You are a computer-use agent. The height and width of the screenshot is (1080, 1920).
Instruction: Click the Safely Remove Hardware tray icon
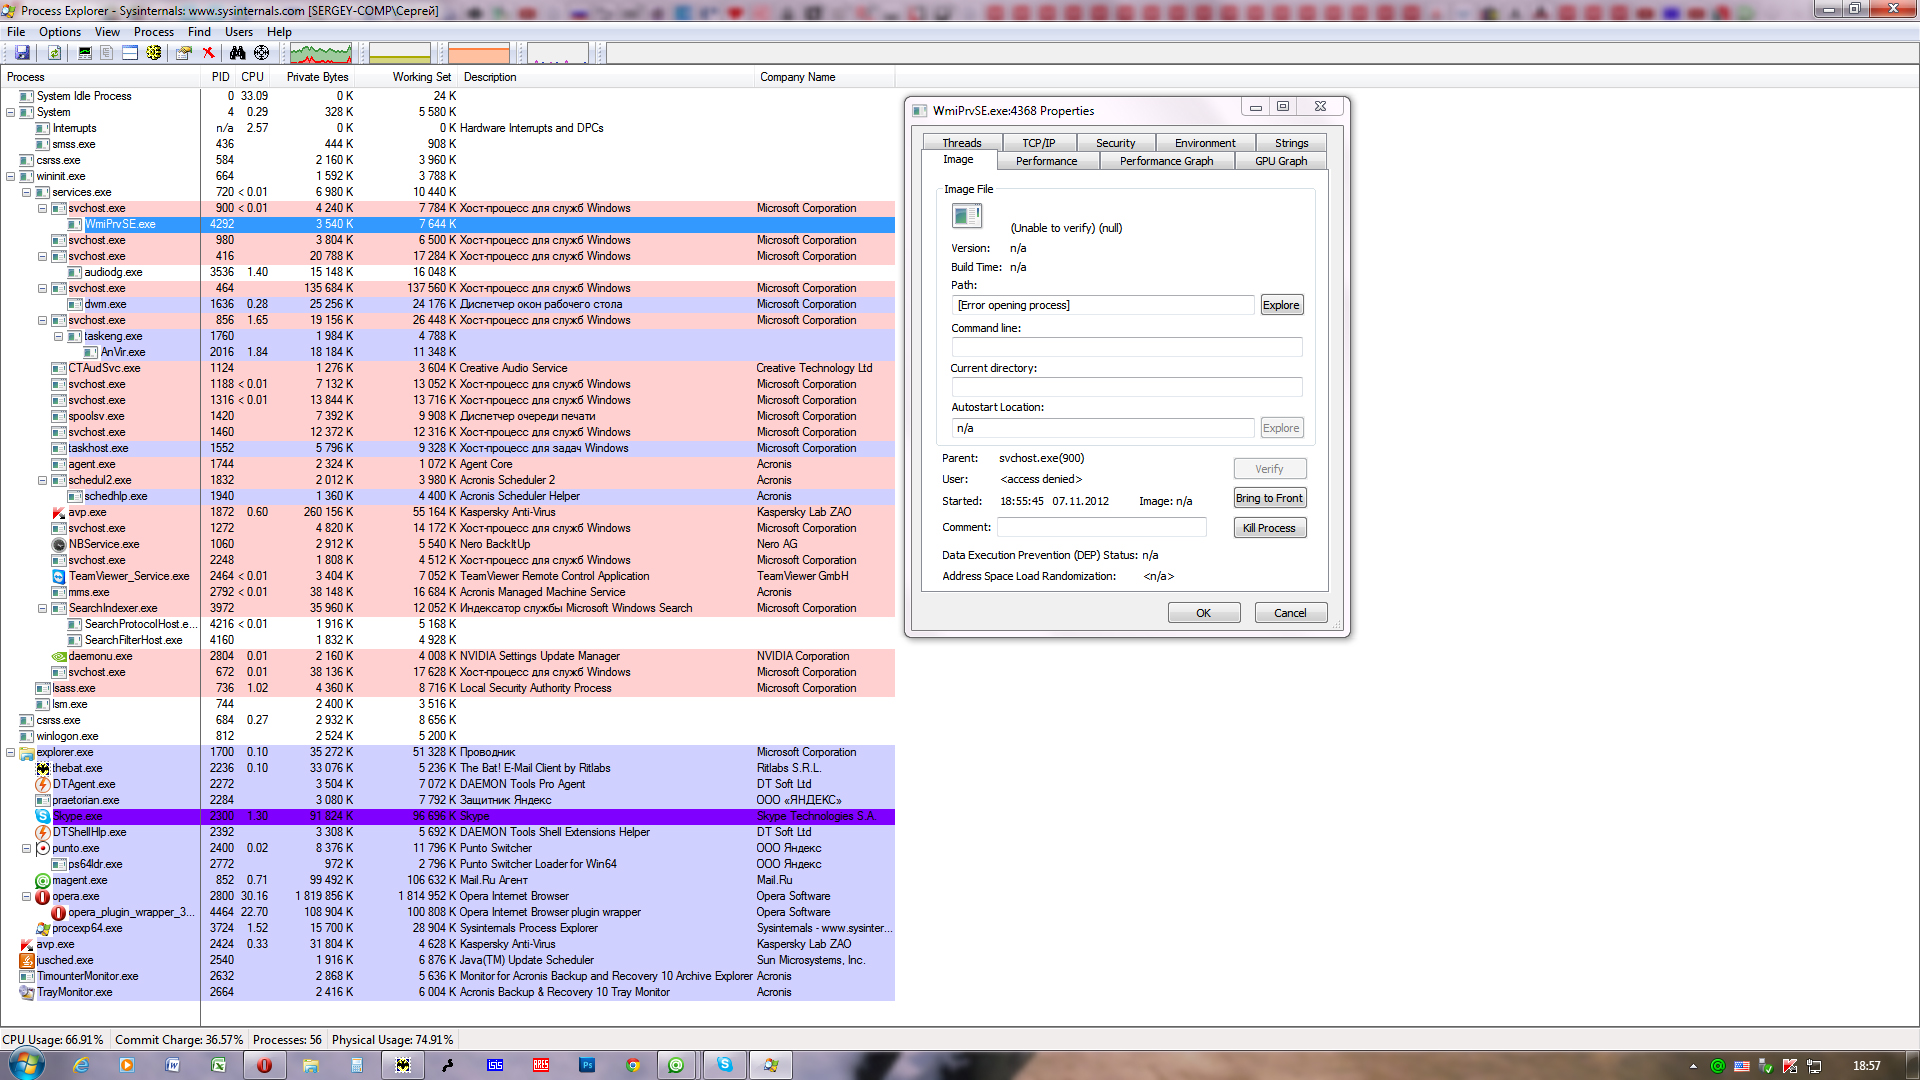click(1766, 1066)
